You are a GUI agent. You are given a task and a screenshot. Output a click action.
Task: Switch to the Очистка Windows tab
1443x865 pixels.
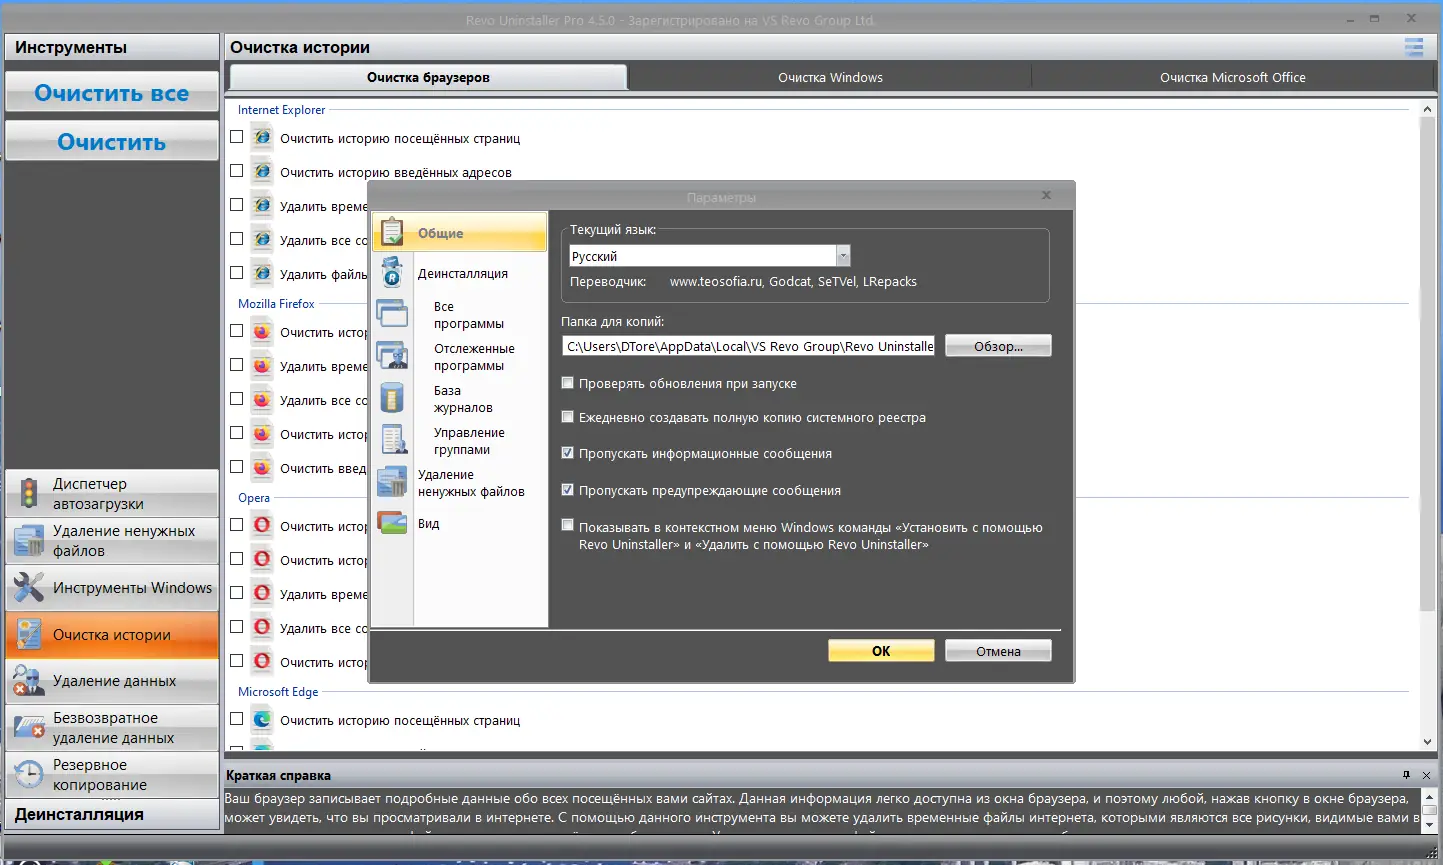pos(829,77)
